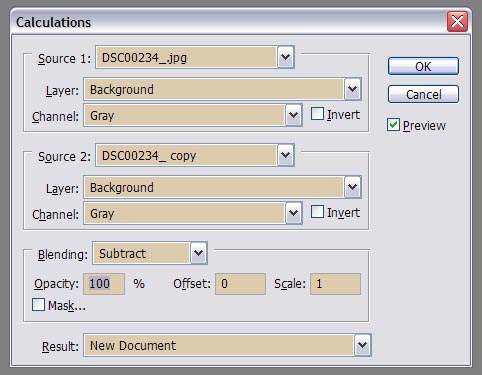
Task: Open the Source 2 Layer dropdown
Action: (222, 187)
